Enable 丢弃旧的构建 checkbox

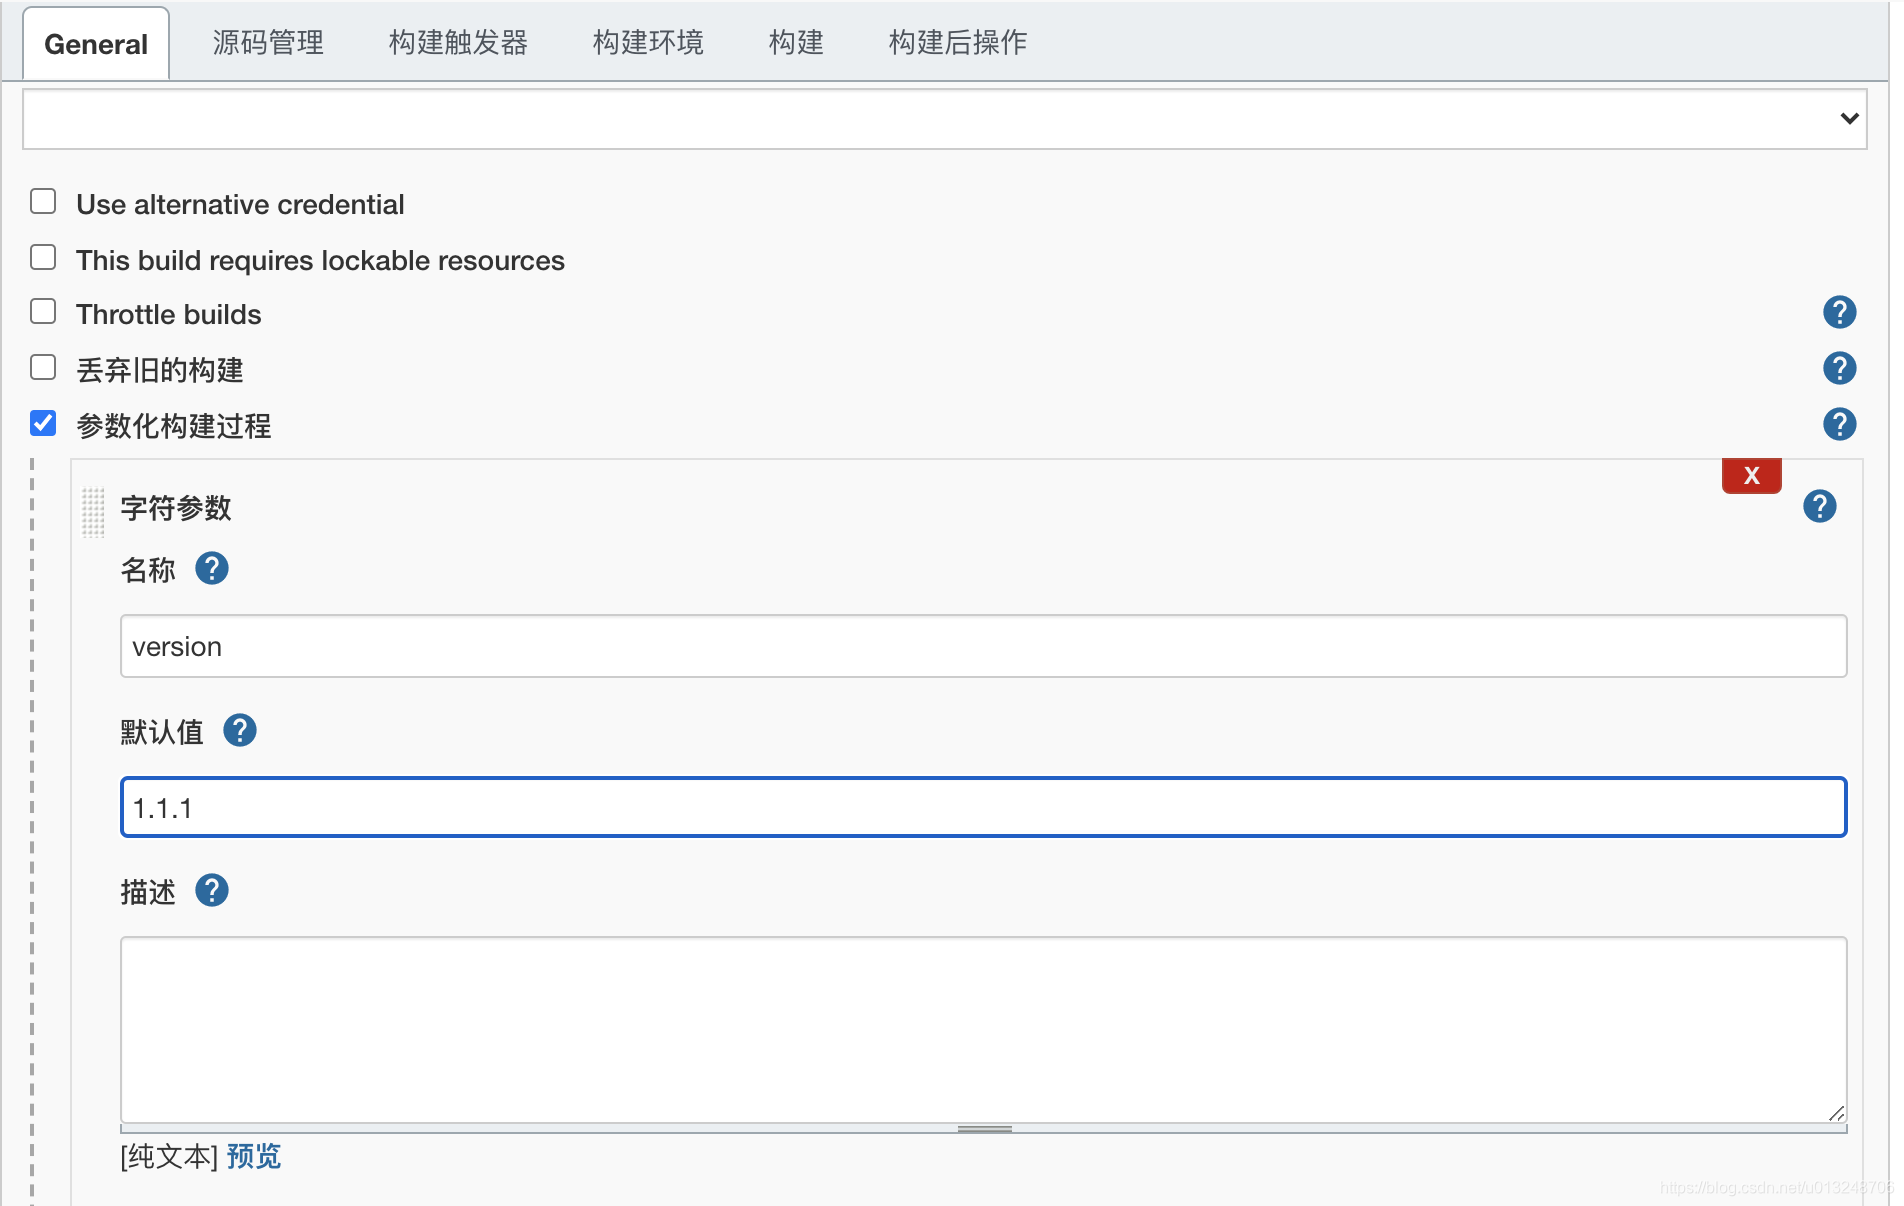43,368
